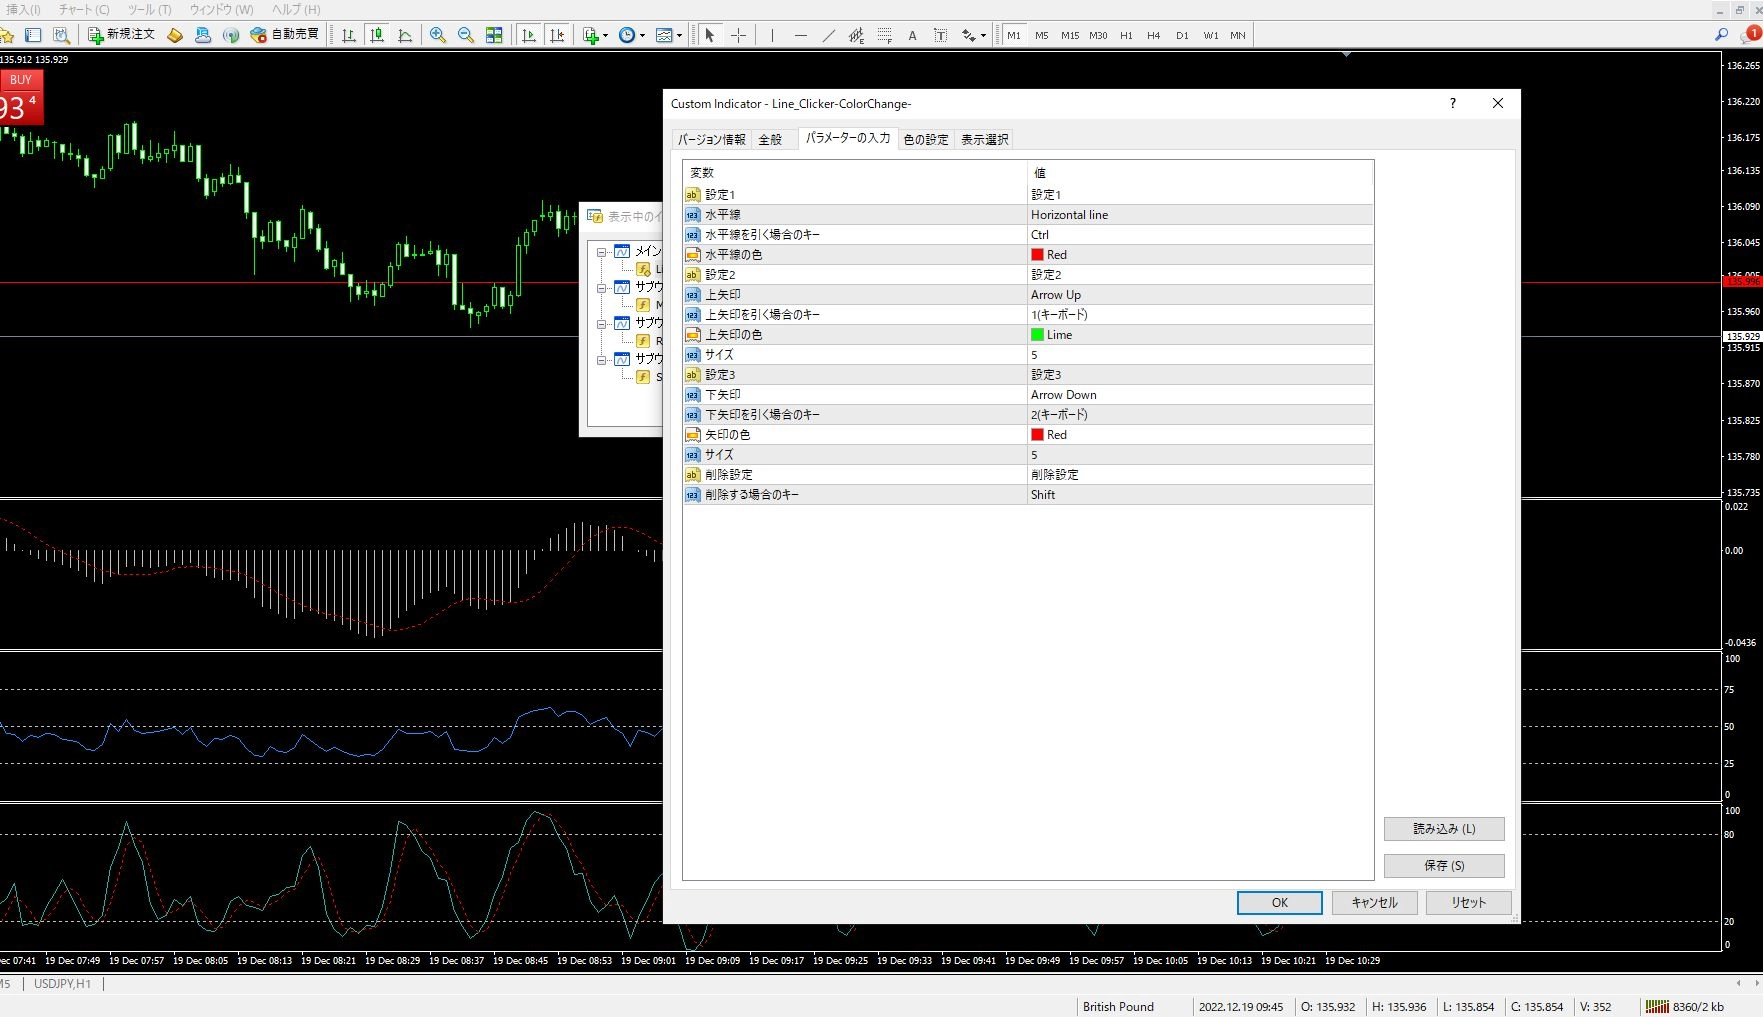The height and width of the screenshot is (1017, 1763).
Task: Open the indicators list dropdown
Action: click(x=595, y=35)
